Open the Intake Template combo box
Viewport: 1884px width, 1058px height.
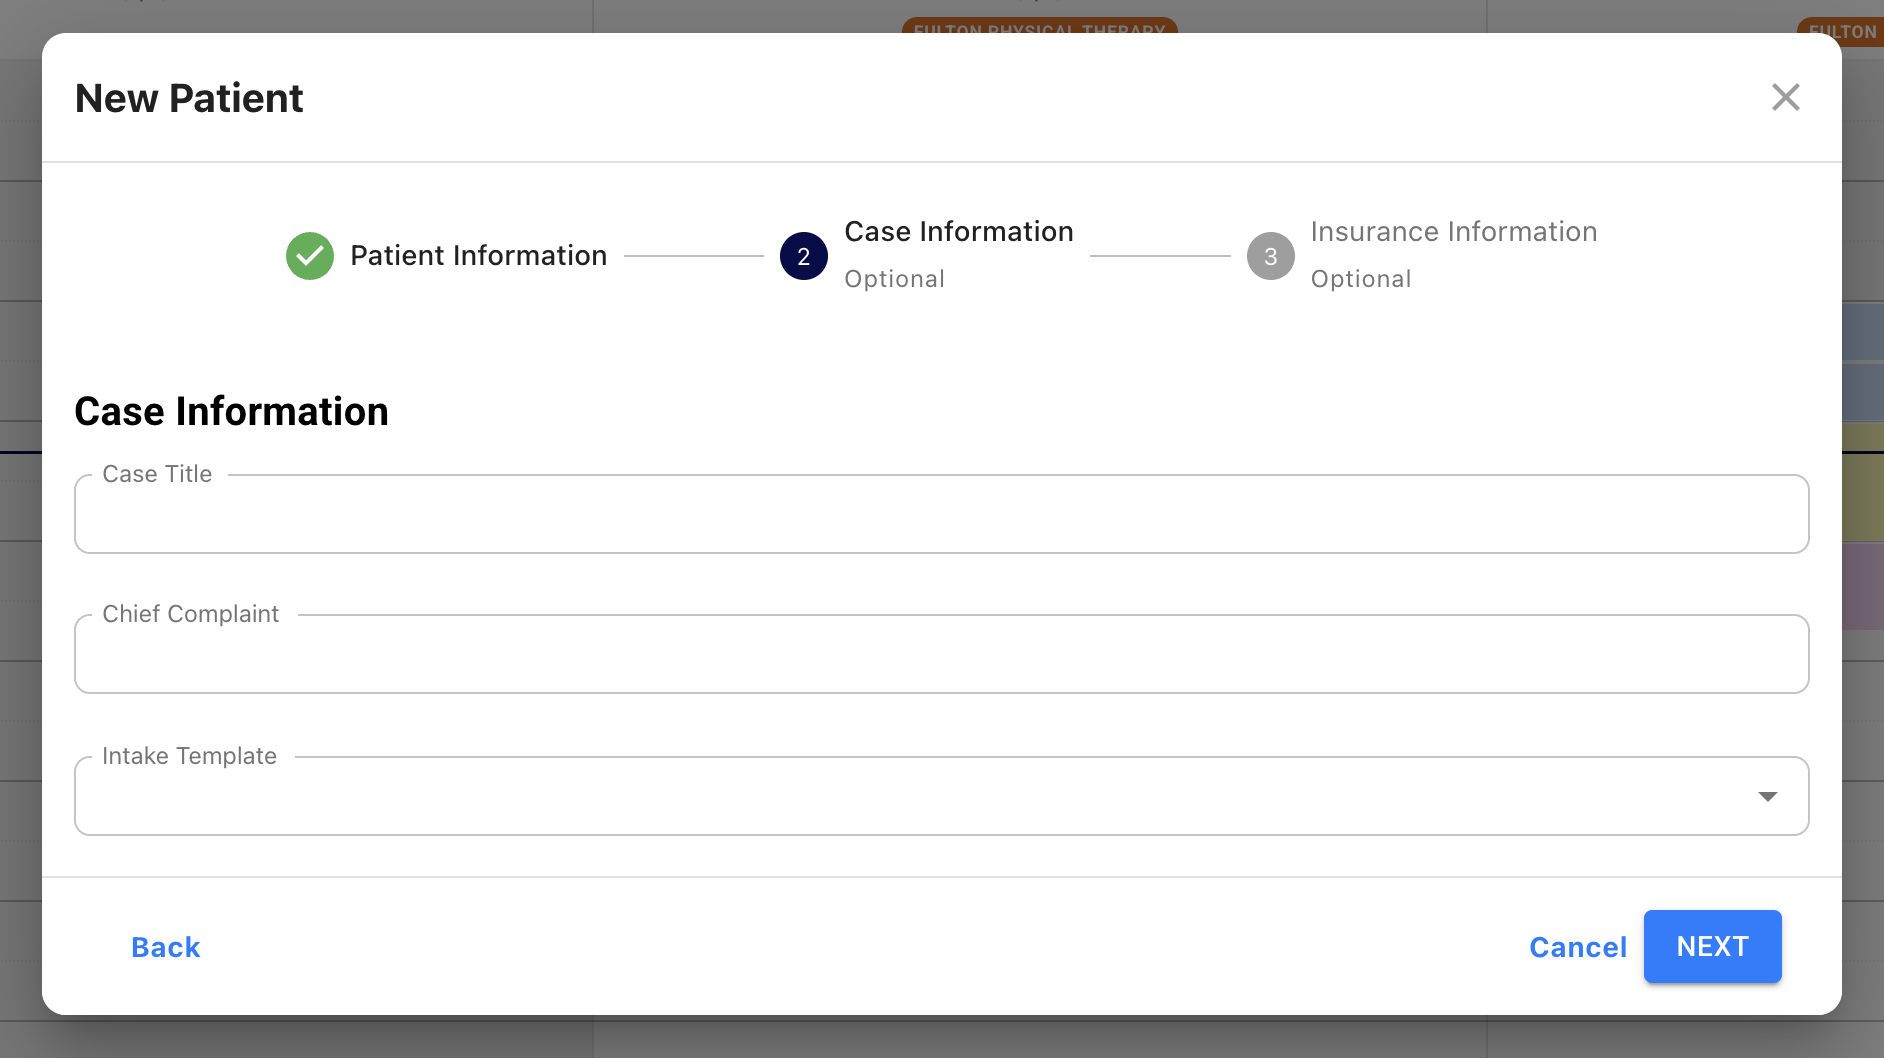942,796
